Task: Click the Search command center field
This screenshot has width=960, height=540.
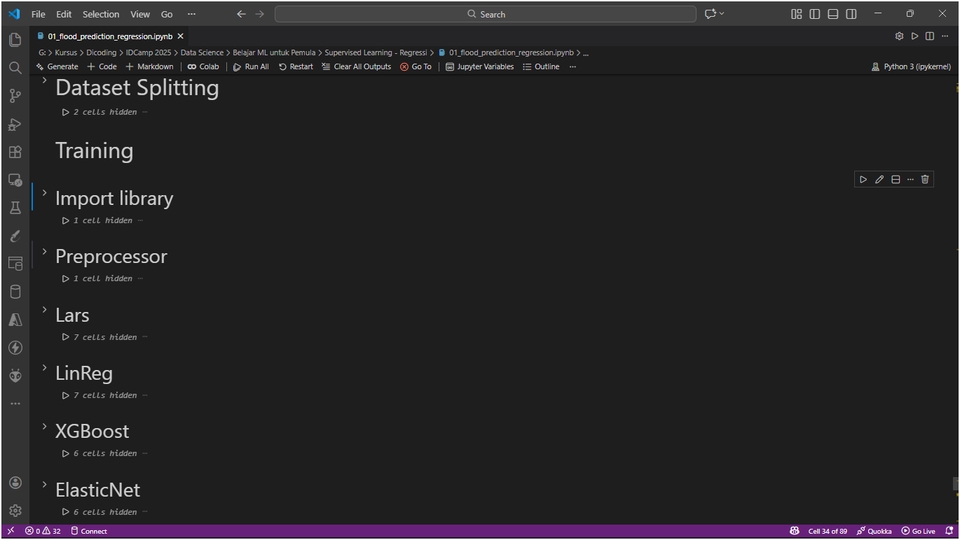Action: 486,14
